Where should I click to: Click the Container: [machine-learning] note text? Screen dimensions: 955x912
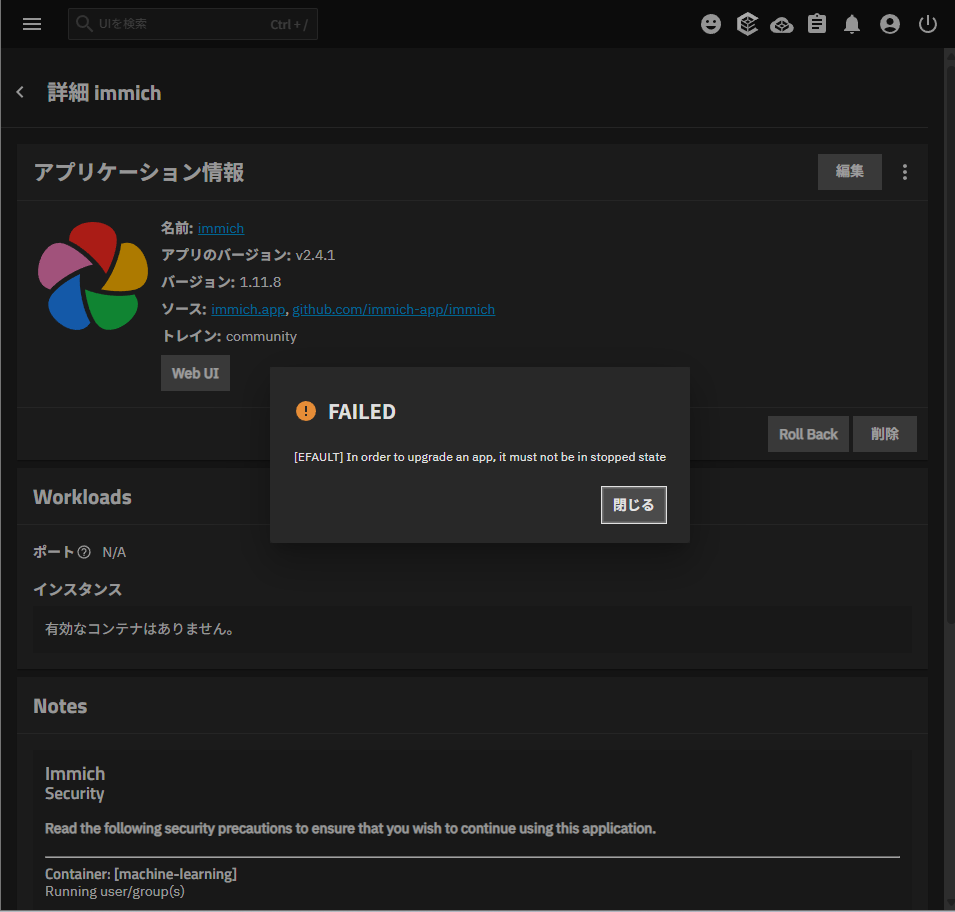[x=141, y=874]
